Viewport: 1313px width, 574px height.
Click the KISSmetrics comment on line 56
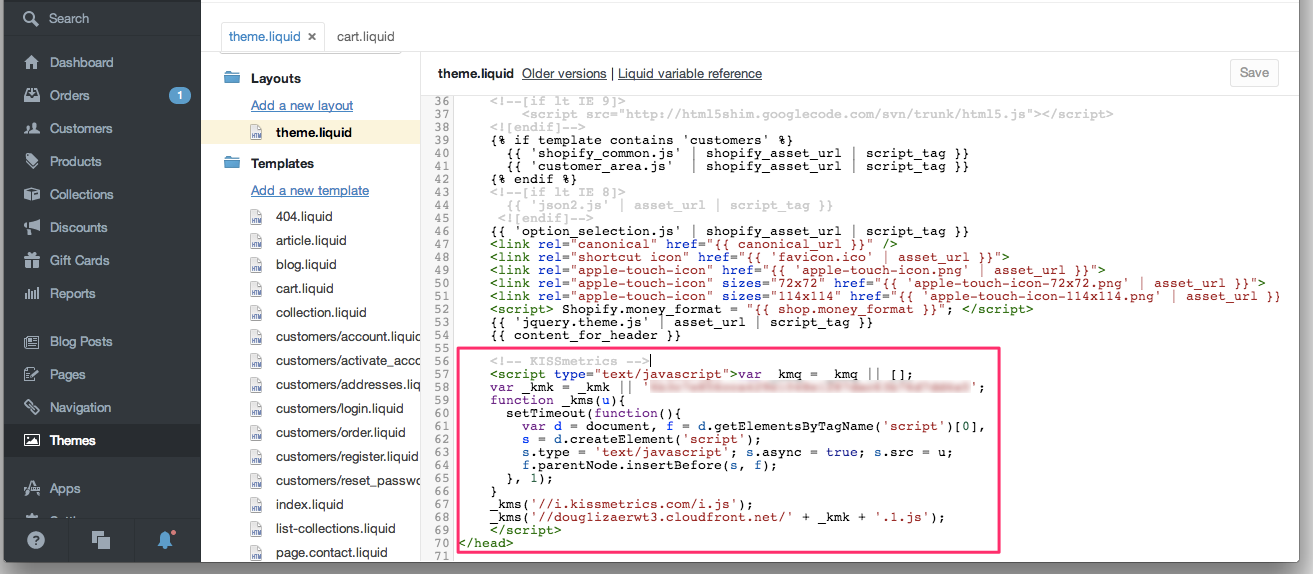[x=570, y=361]
